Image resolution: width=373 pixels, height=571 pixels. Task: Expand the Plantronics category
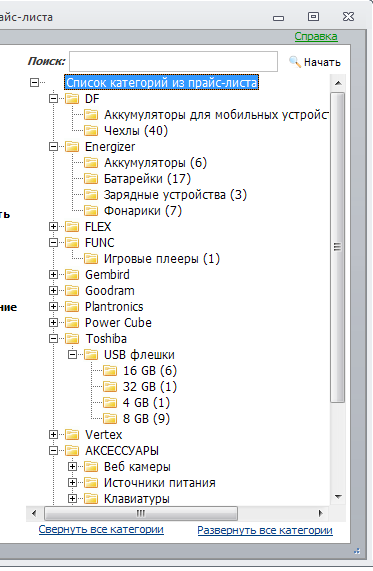(53, 307)
